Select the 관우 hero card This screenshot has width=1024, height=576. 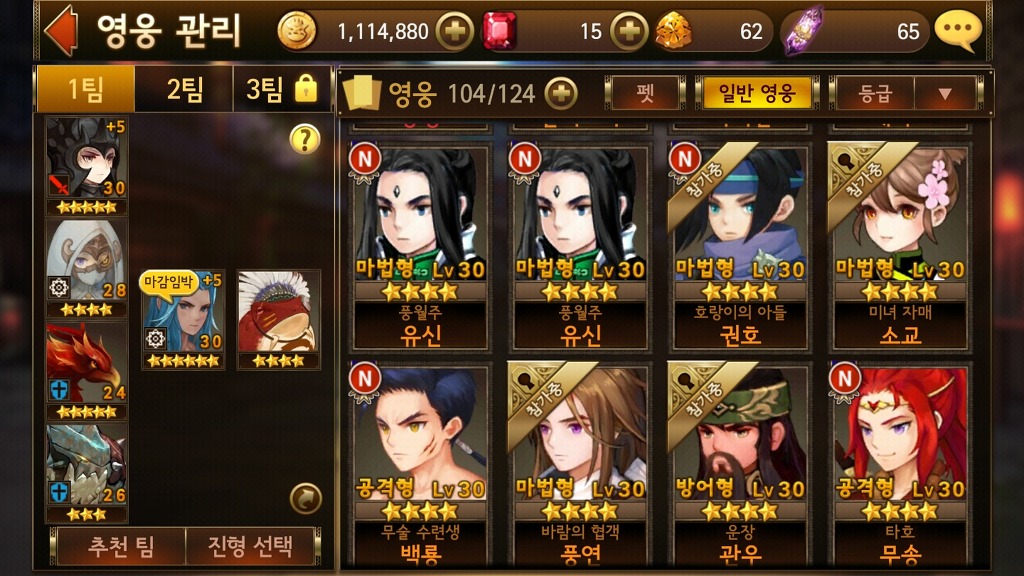tap(740, 464)
